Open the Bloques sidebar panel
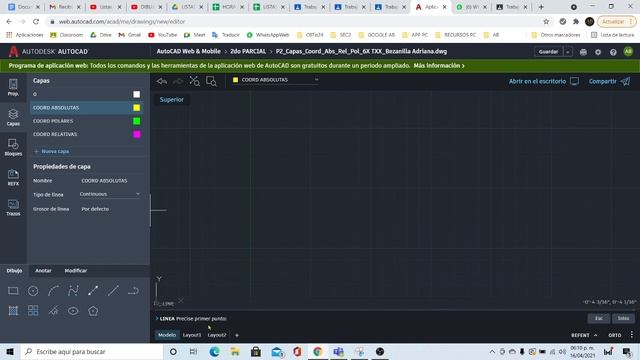This screenshot has height=360, width=640. click(13, 147)
